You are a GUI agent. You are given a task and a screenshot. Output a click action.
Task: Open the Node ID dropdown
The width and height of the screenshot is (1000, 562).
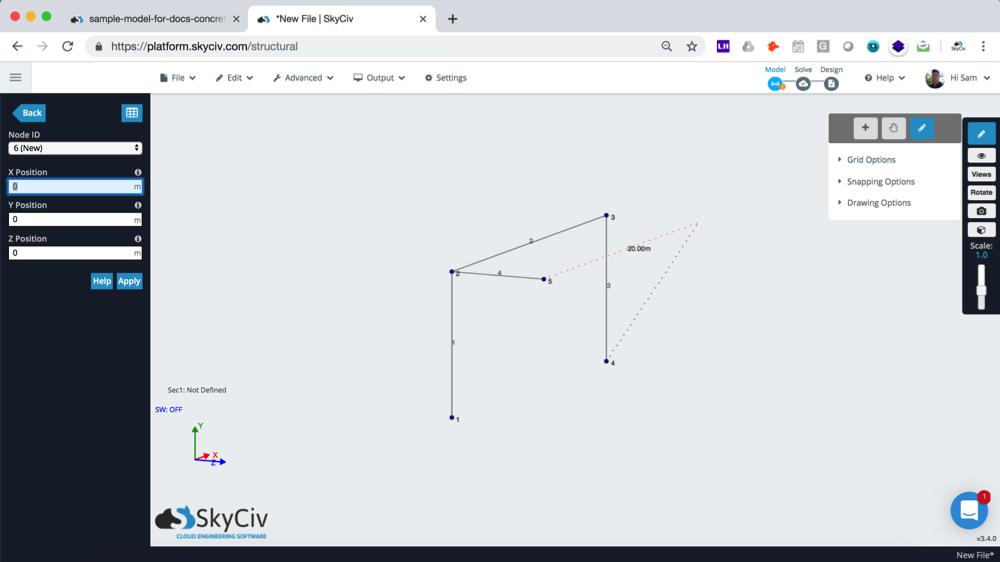point(75,148)
